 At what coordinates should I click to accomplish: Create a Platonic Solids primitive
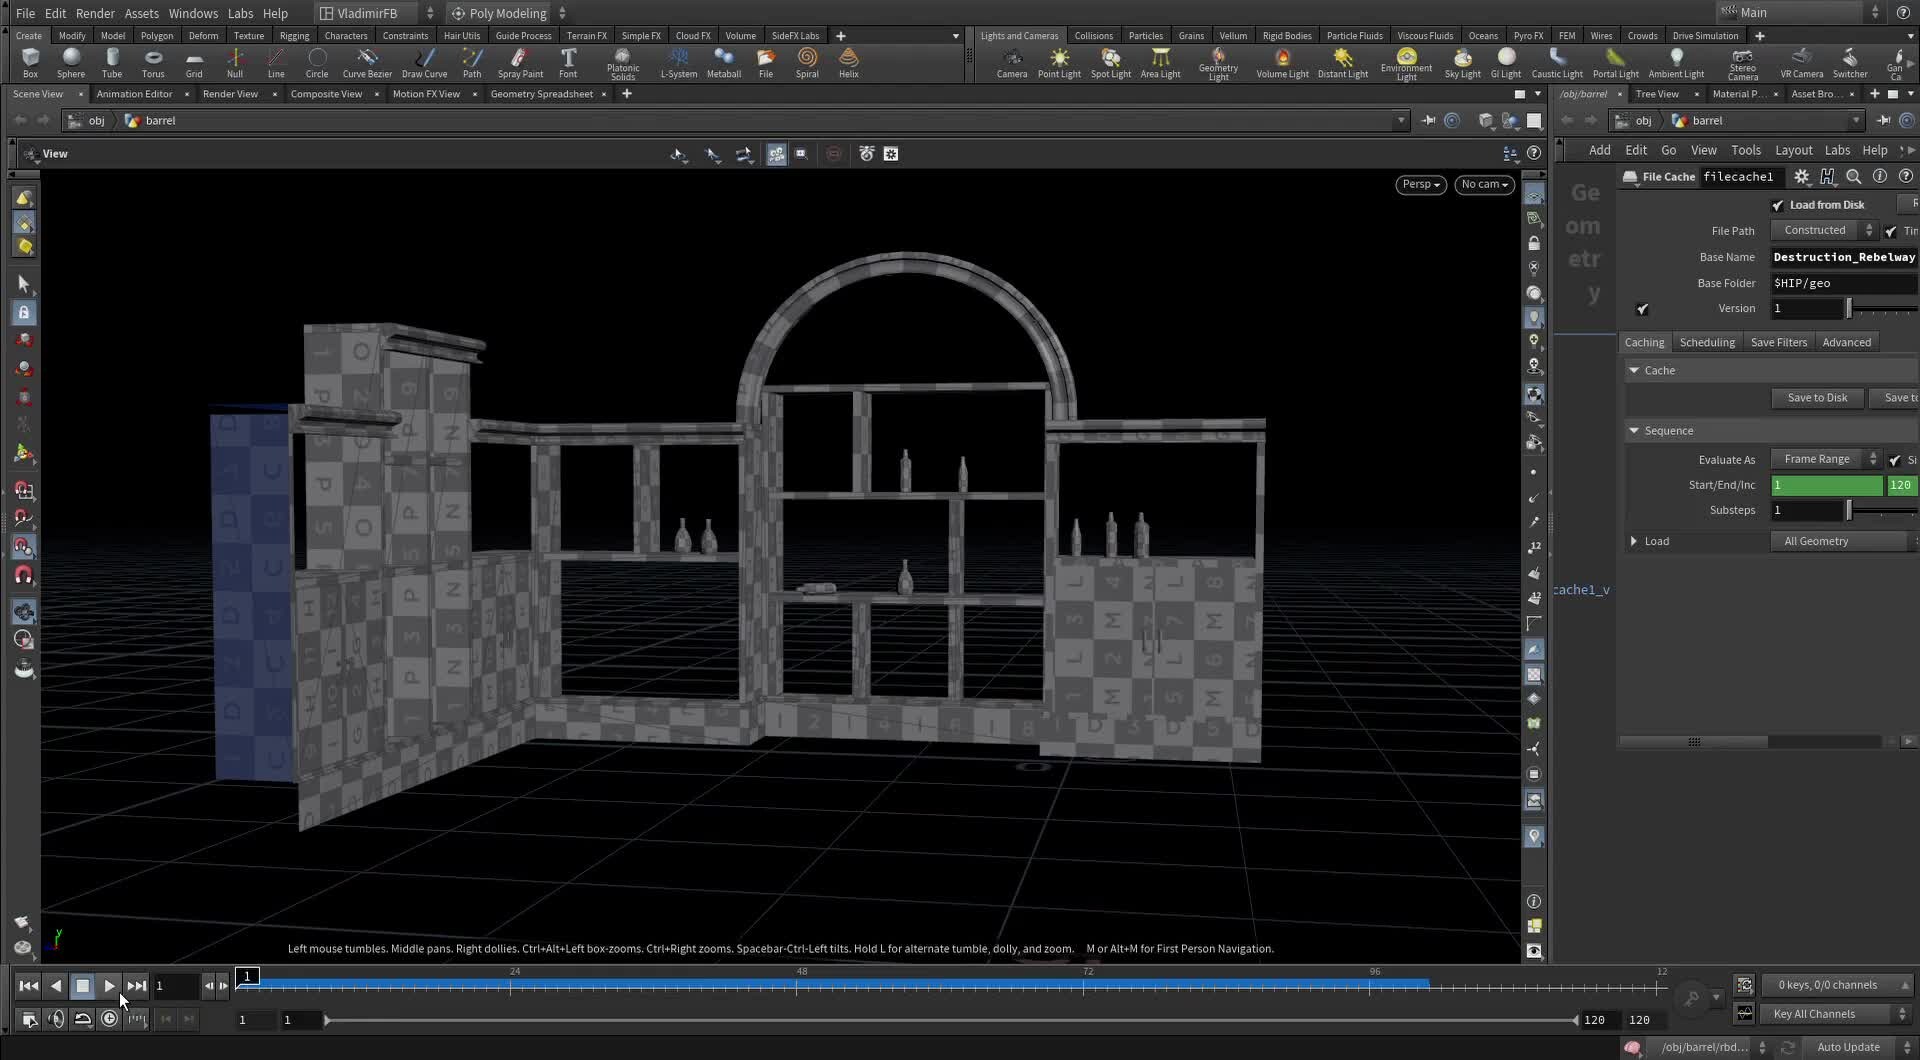pos(622,62)
